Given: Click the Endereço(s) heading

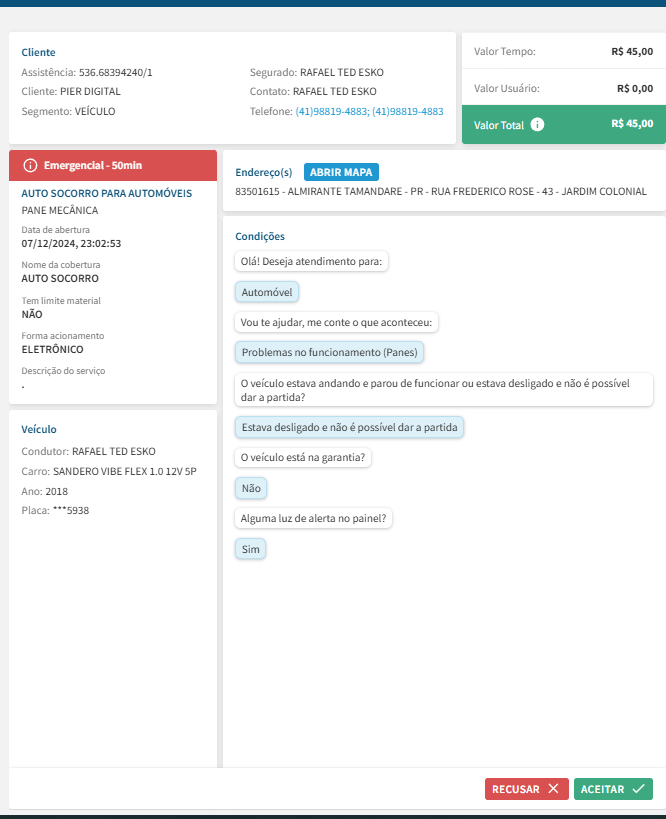Looking at the screenshot, I should coord(263,172).
